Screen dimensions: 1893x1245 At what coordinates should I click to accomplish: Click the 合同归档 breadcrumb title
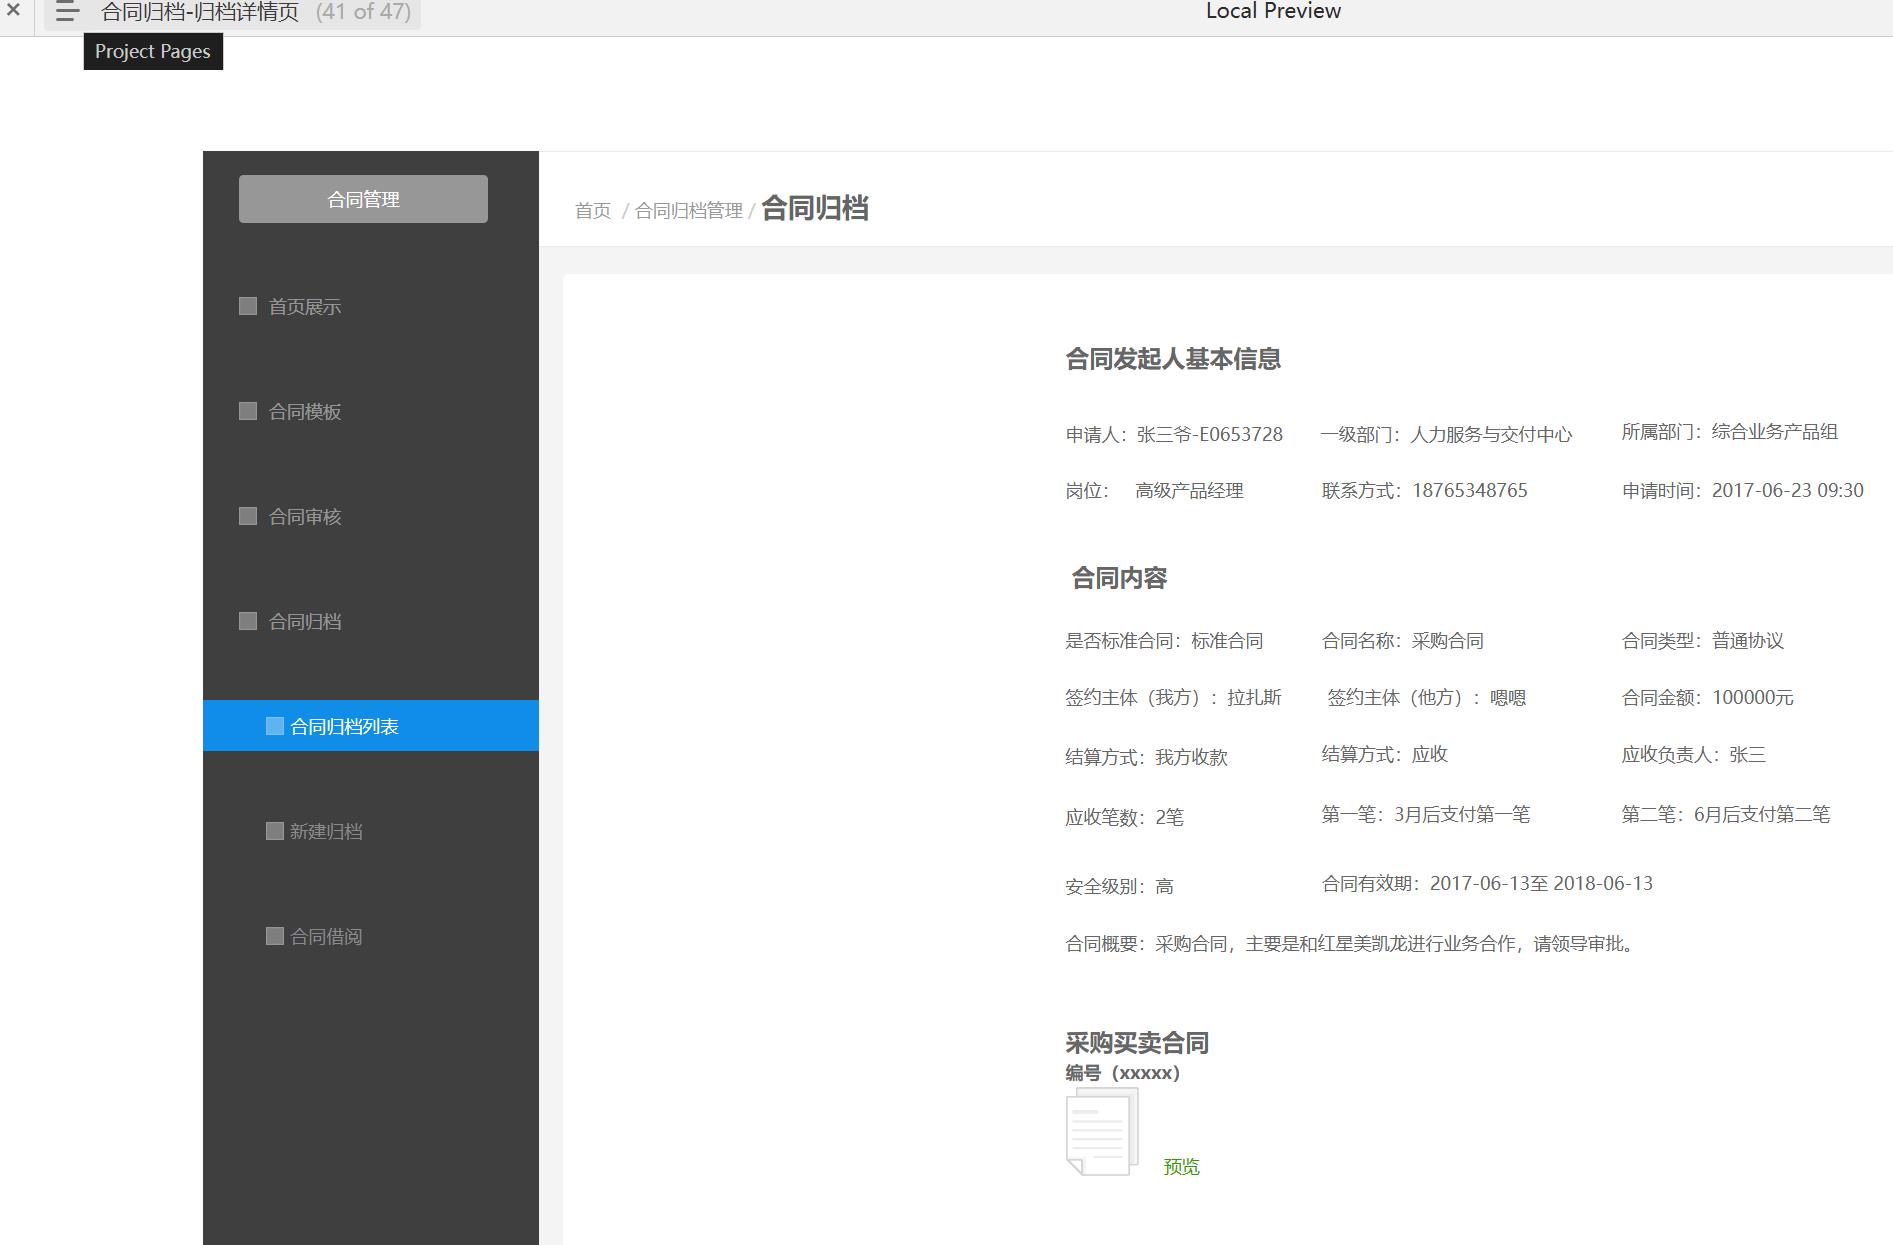[815, 208]
